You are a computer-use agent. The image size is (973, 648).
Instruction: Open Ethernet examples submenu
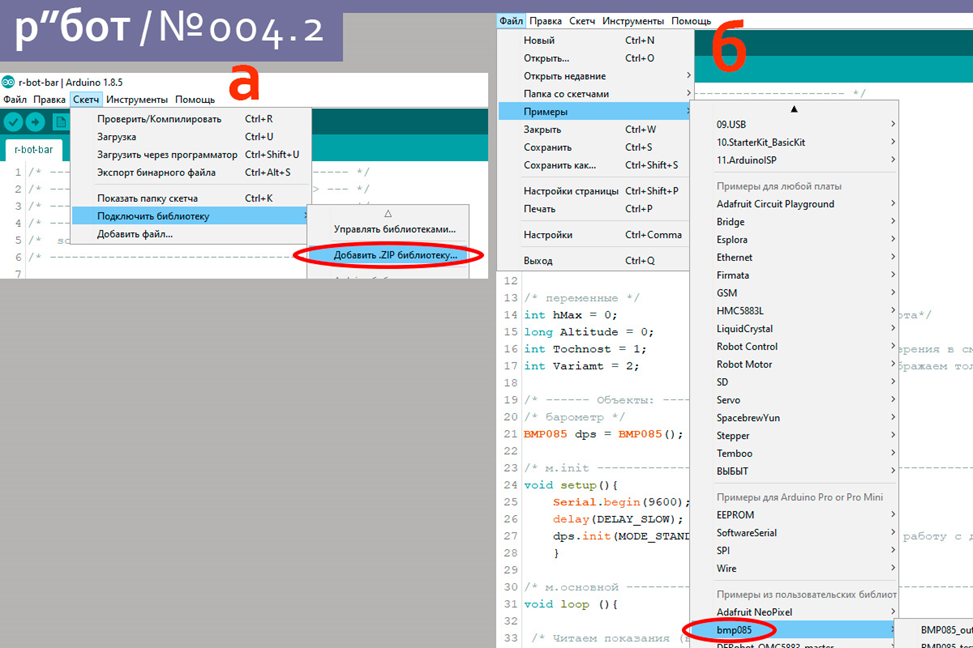pos(794,257)
